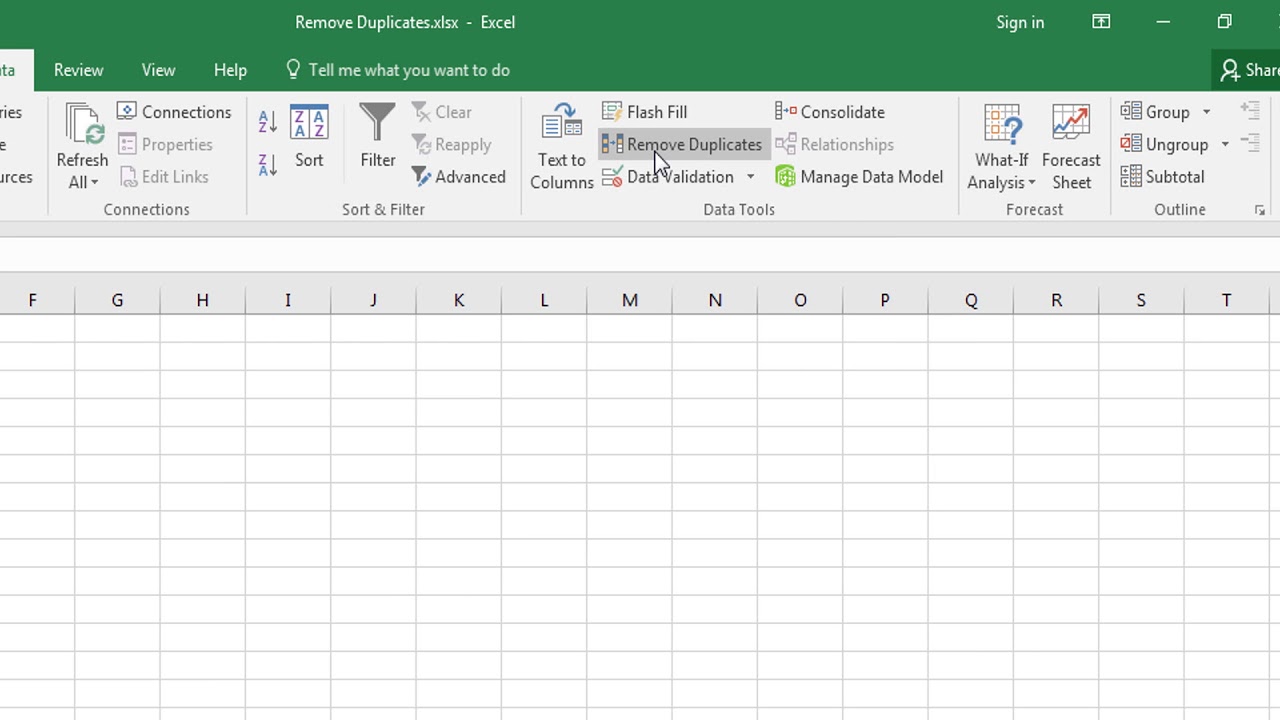Click the Subtotal button
Image resolution: width=1280 pixels, height=720 pixels.
pos(1162,177)
